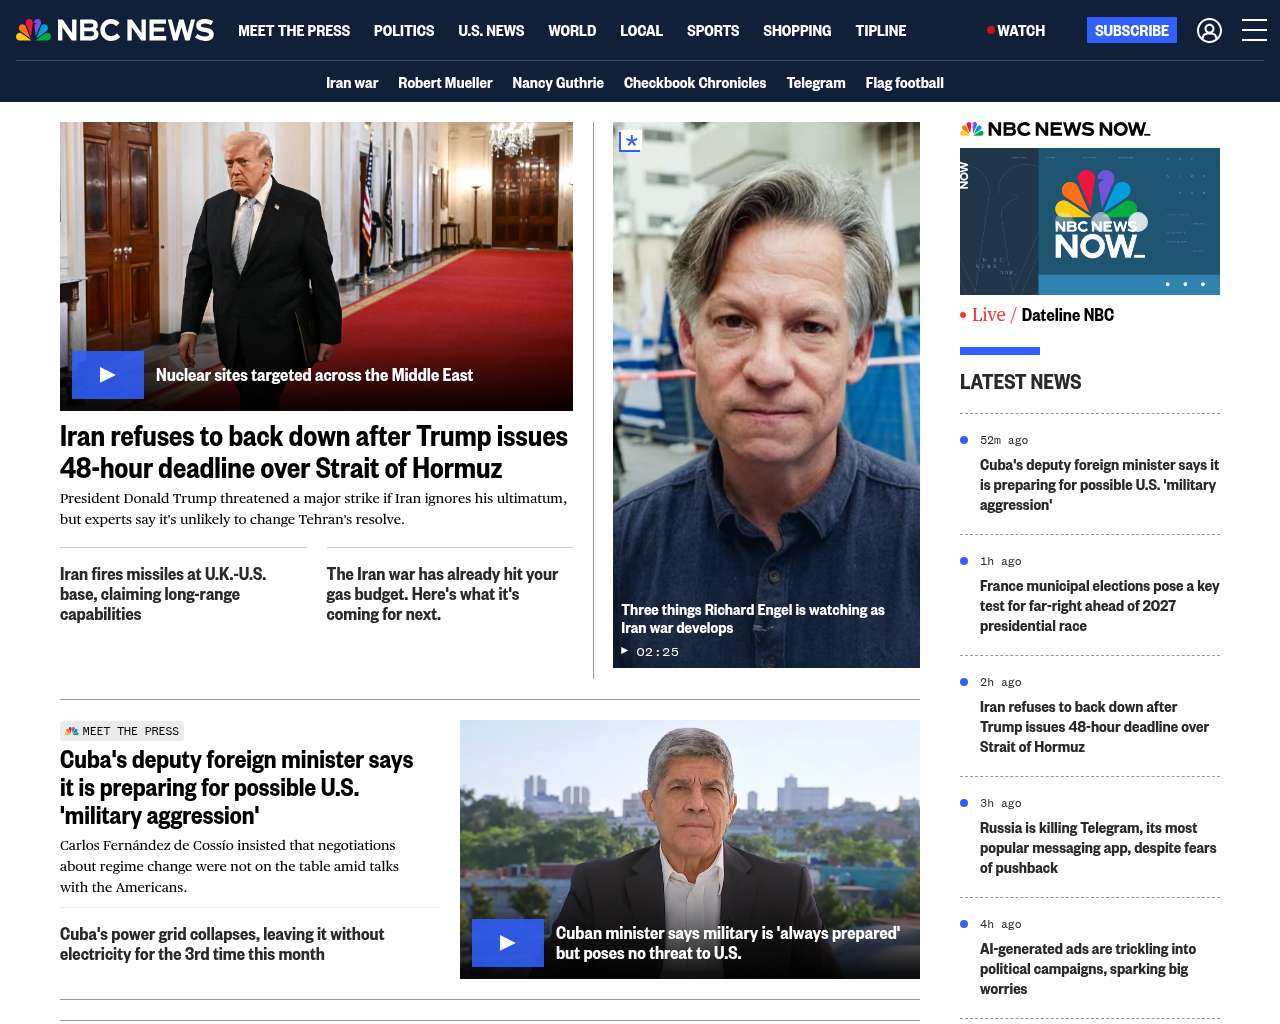Open the Nancy Guthrie trending topic
Viewport: 1280px width, 1024px height.
pos(558,83)
